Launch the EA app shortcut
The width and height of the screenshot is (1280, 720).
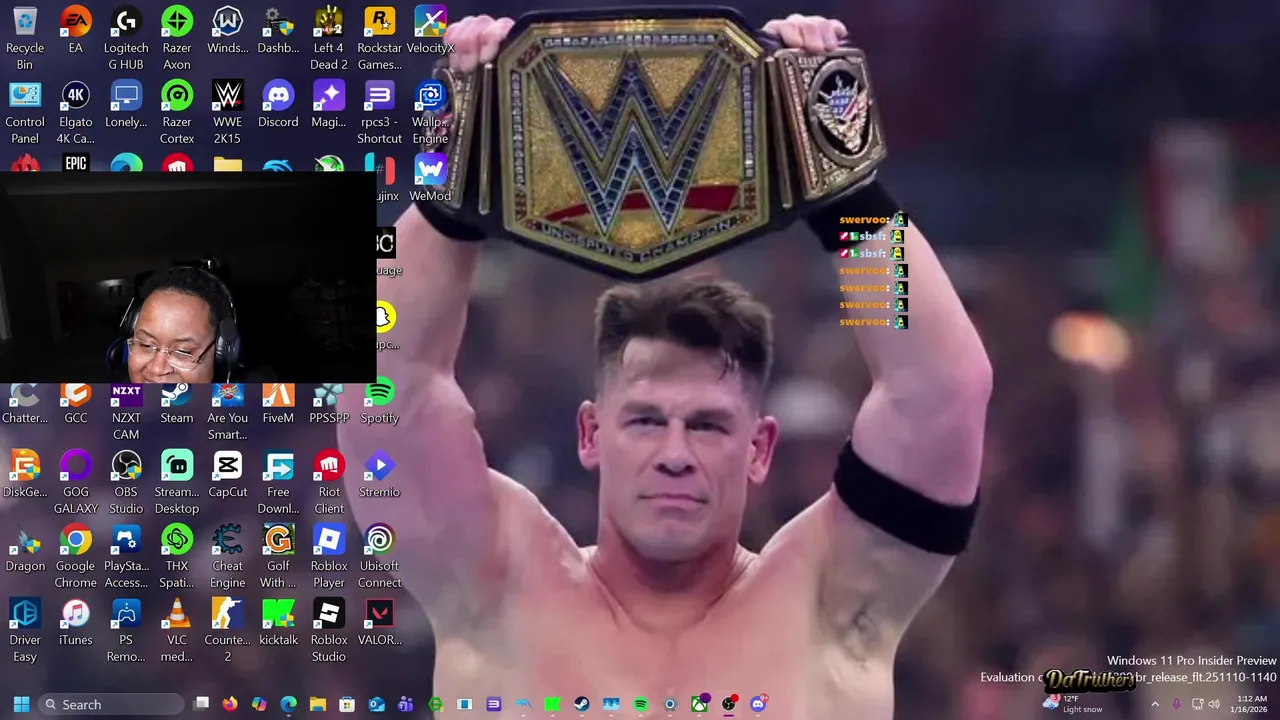[76, 30]
